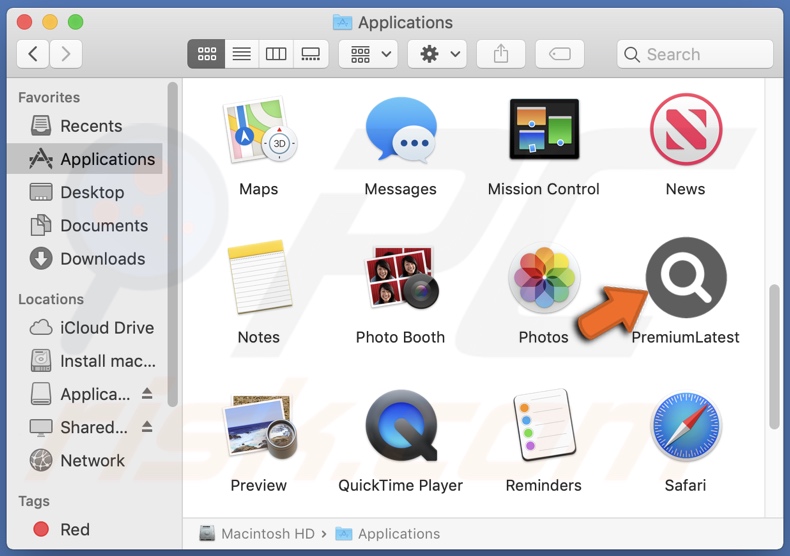Open Recents in the sidebar
The height and width of the screenshot is (556, 790).
point(85,126)
